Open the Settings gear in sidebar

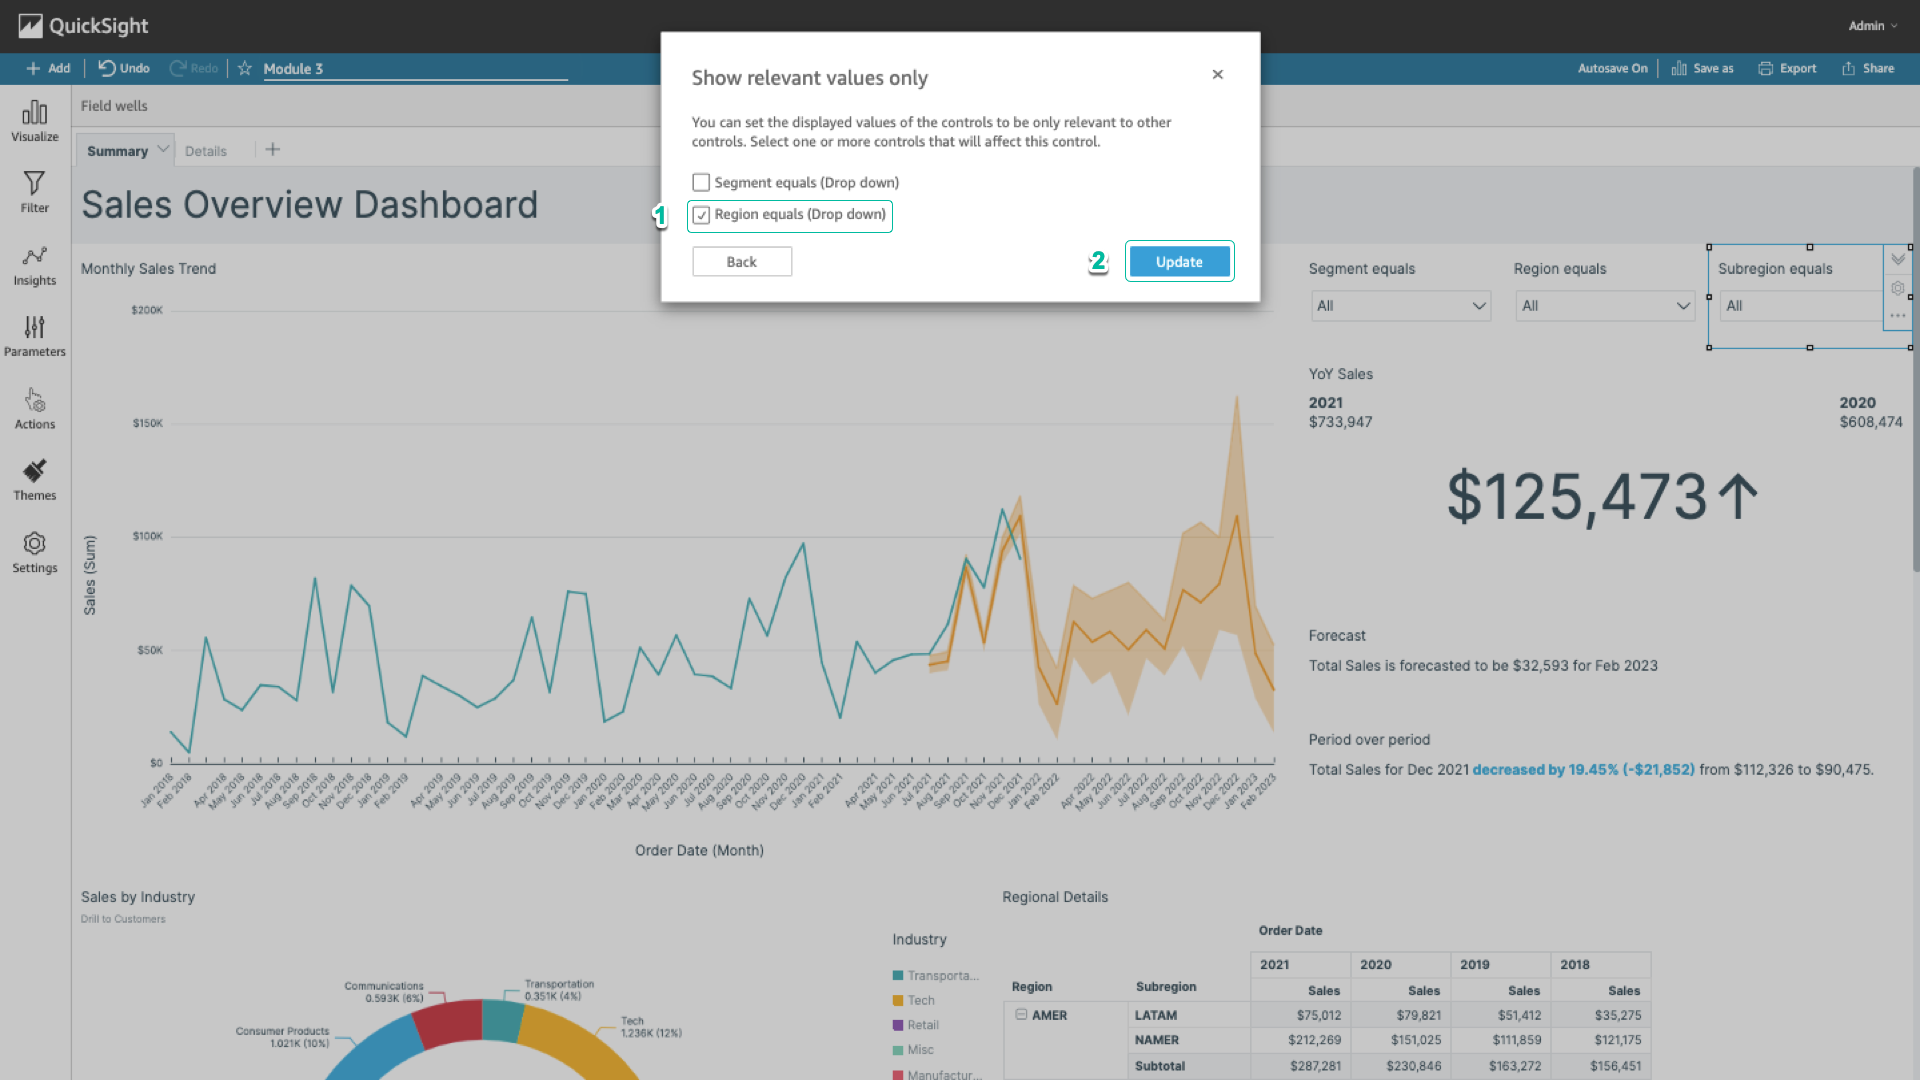tap(35, 543)
